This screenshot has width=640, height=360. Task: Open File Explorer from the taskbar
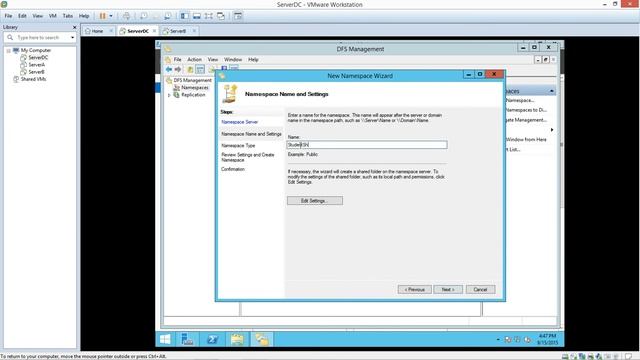pos(237,340)
